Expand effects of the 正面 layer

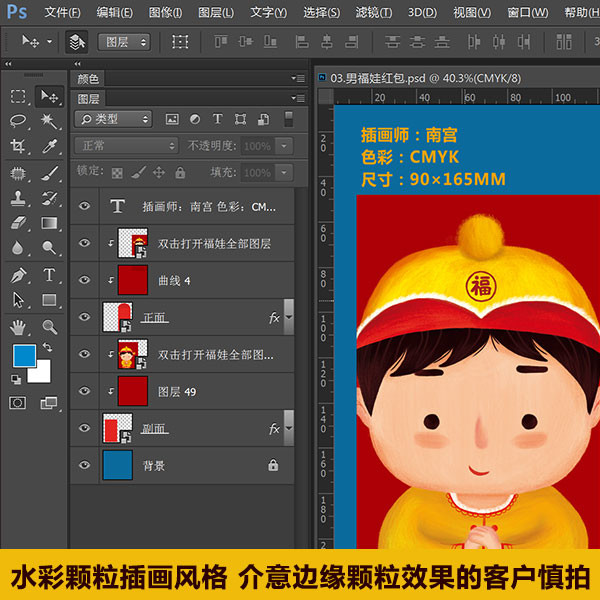pos(289,317)
